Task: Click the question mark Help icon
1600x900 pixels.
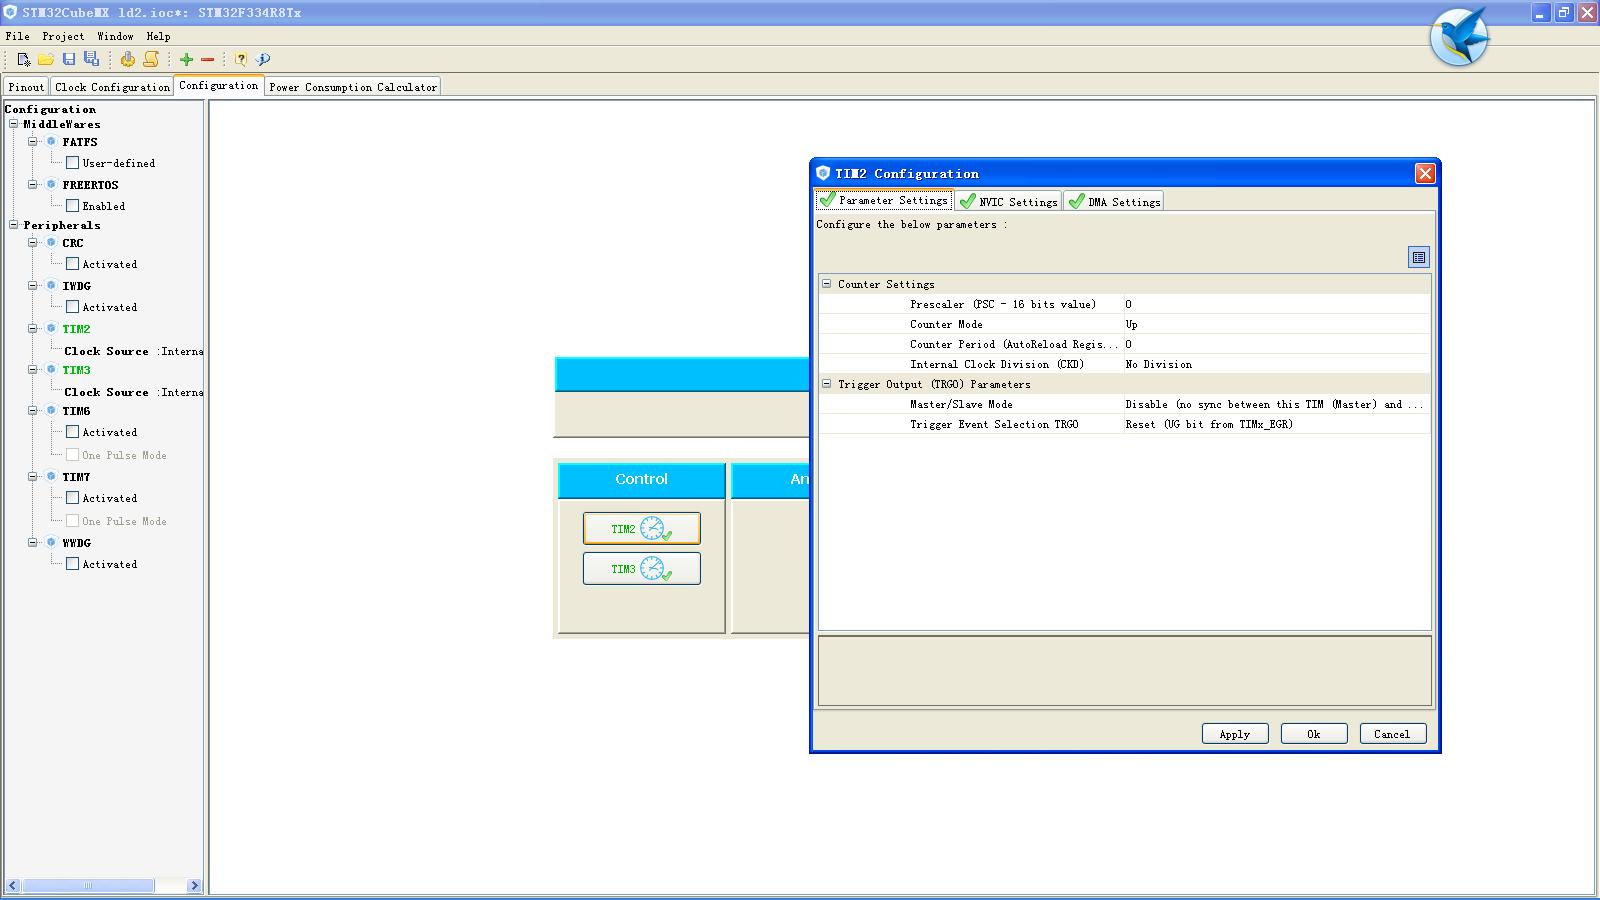Action: tap(241, 59)
